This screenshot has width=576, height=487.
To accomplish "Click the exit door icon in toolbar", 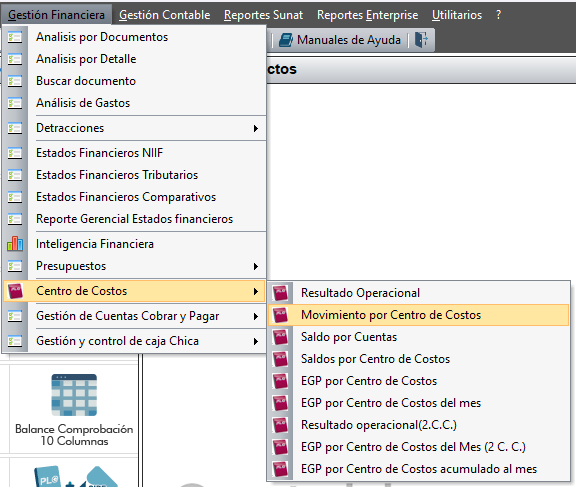I will pyautogui.click(x=421, y=39).
